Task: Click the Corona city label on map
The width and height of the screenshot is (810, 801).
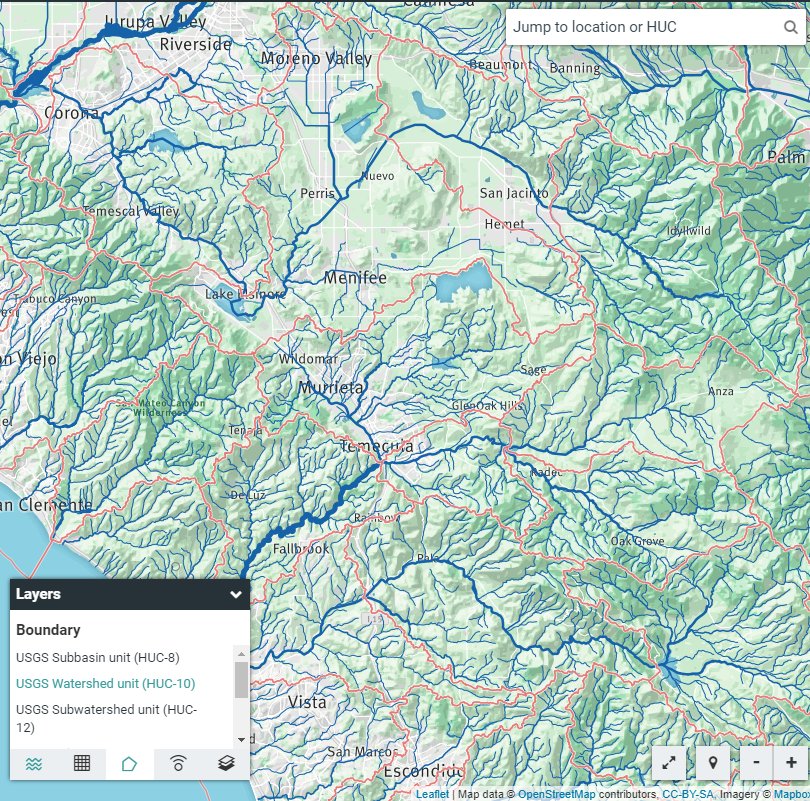Action: click(71, 113)
